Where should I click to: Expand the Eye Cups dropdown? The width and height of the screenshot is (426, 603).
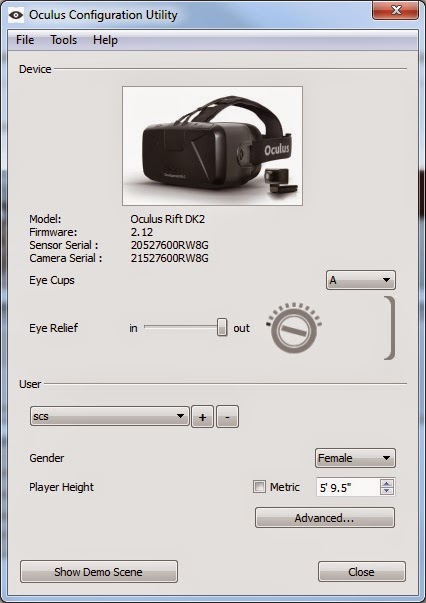pos(361,280)
